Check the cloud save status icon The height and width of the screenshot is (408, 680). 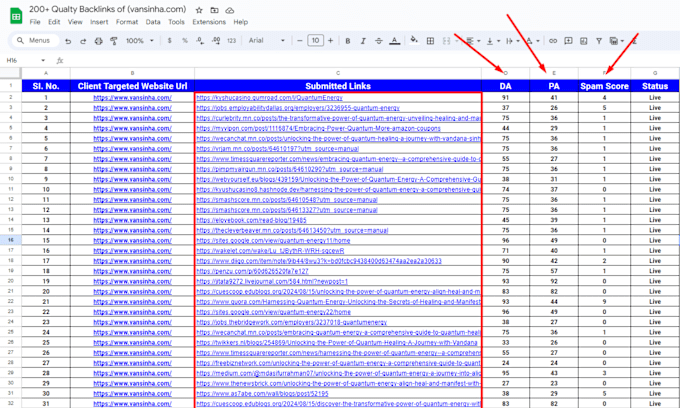[x=230, y=10]
